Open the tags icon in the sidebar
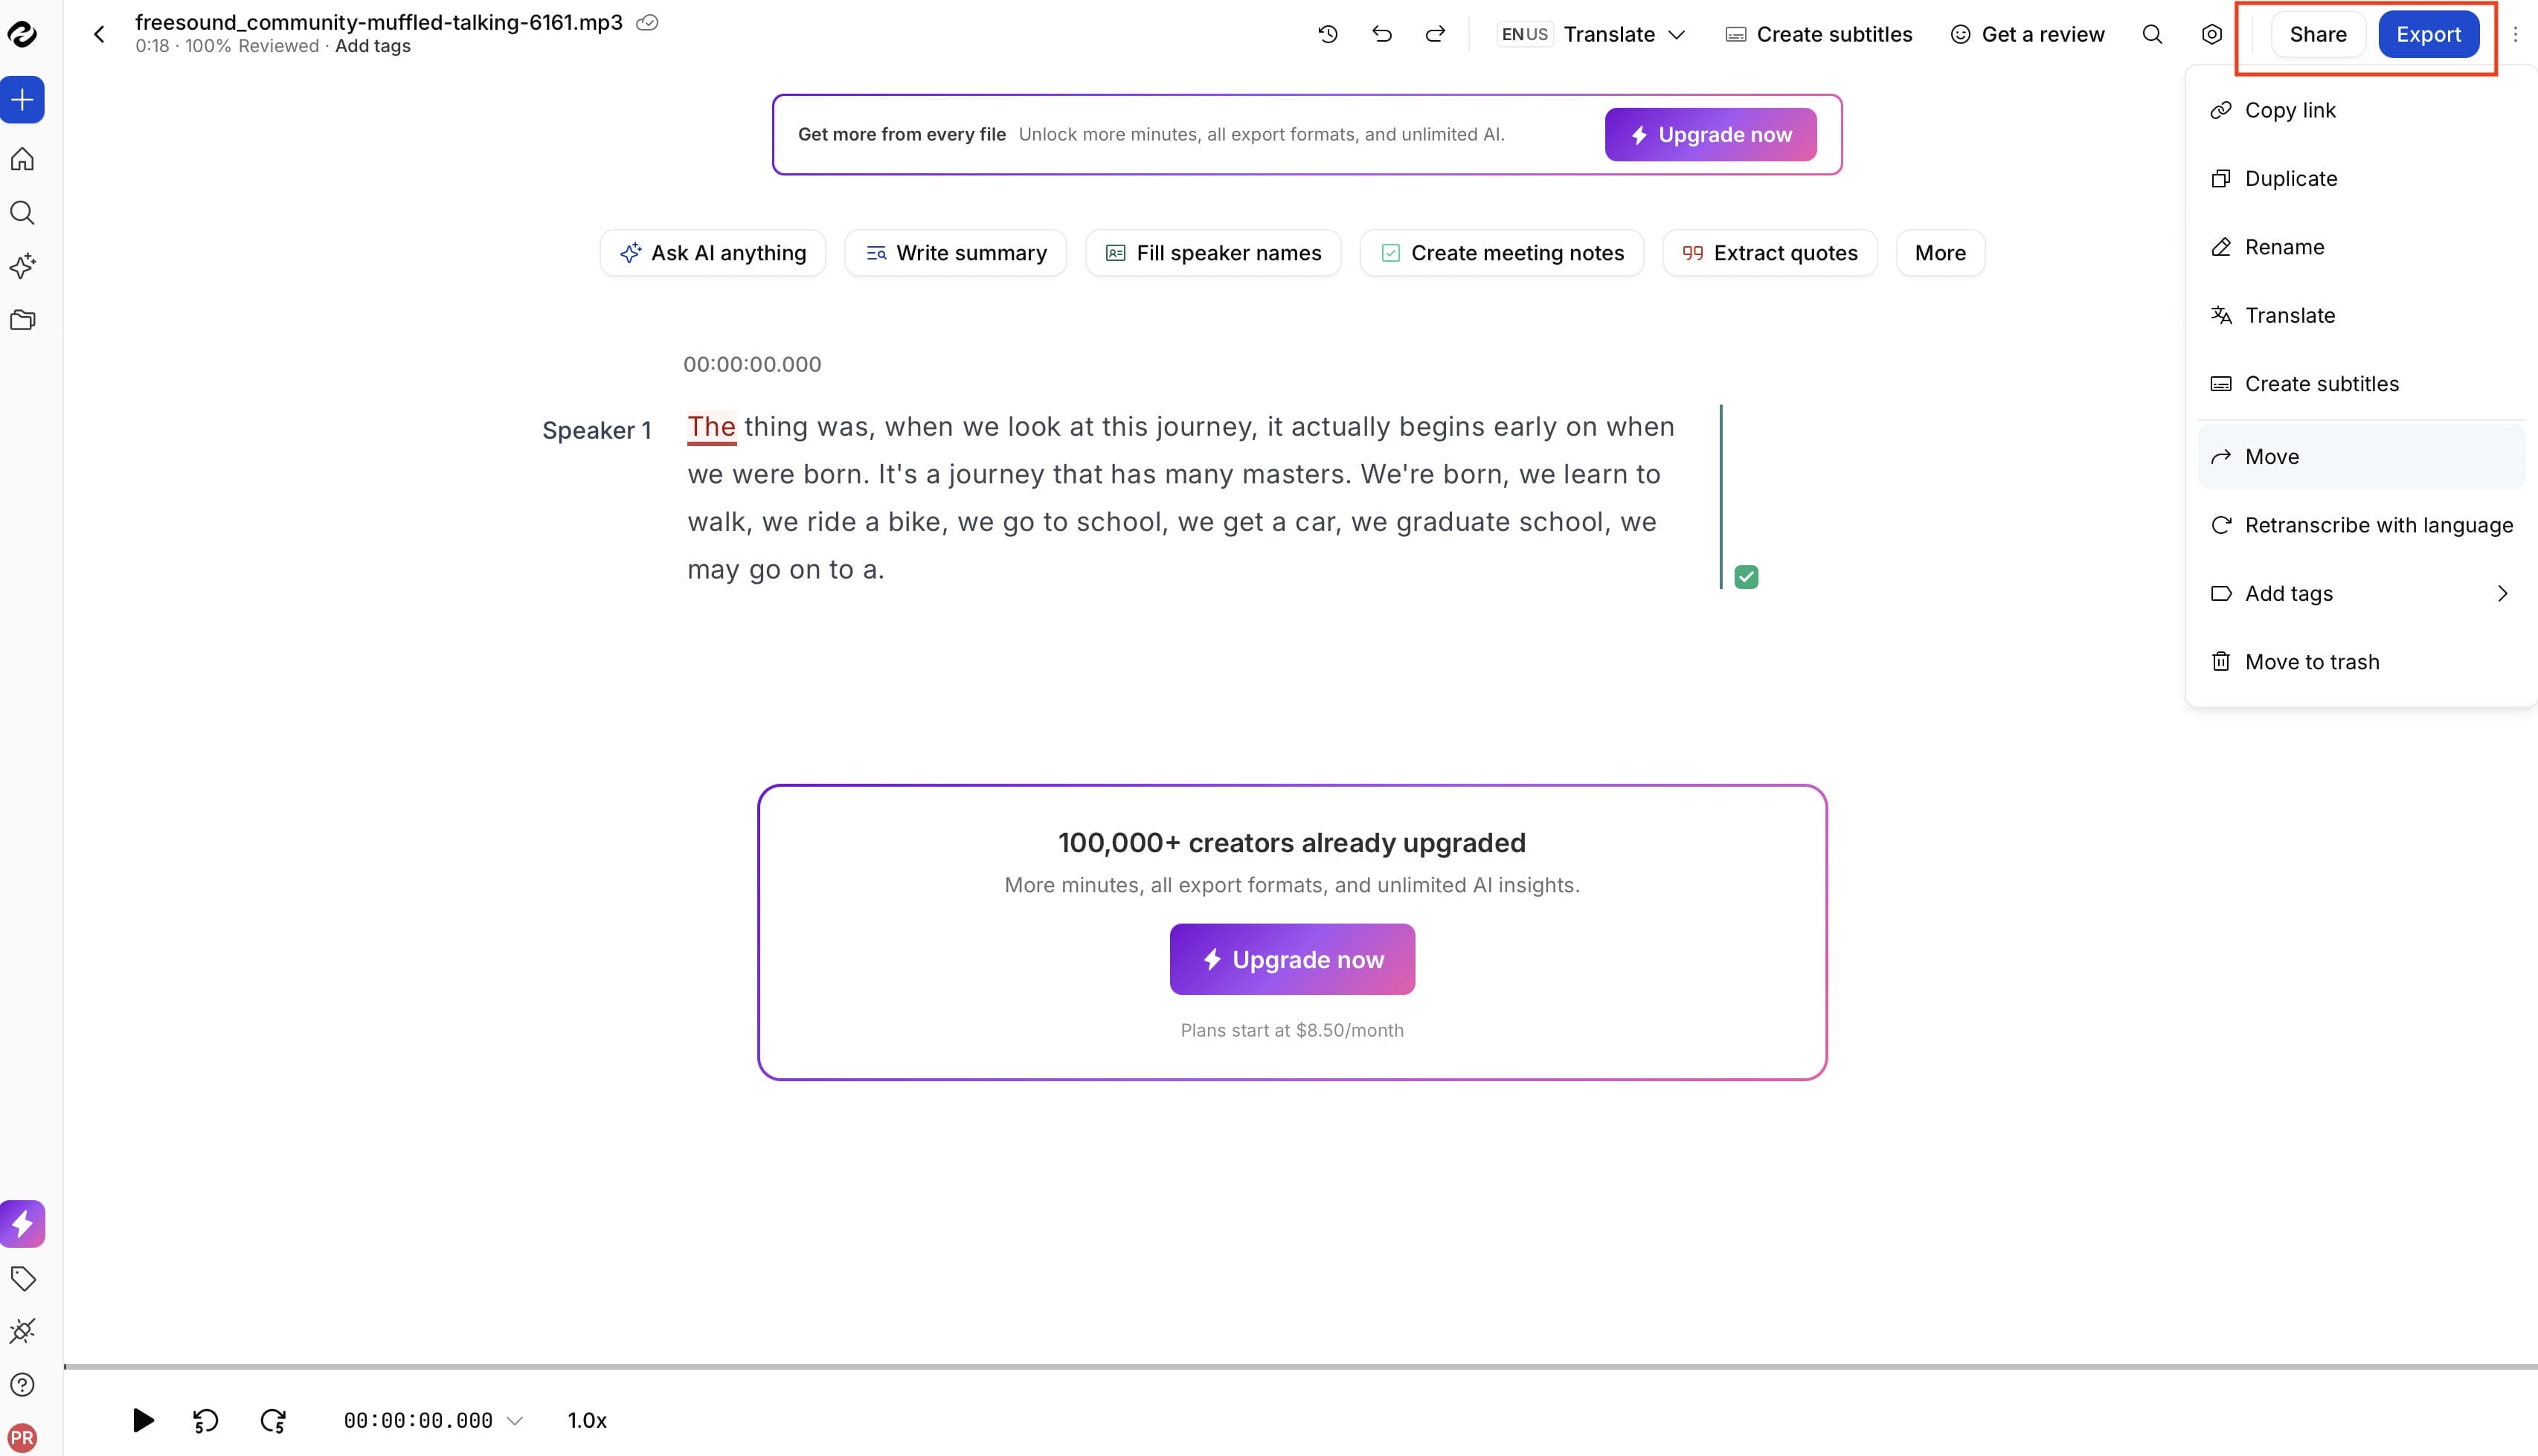This screenshot has width=2538, height=1456. 22,1278
